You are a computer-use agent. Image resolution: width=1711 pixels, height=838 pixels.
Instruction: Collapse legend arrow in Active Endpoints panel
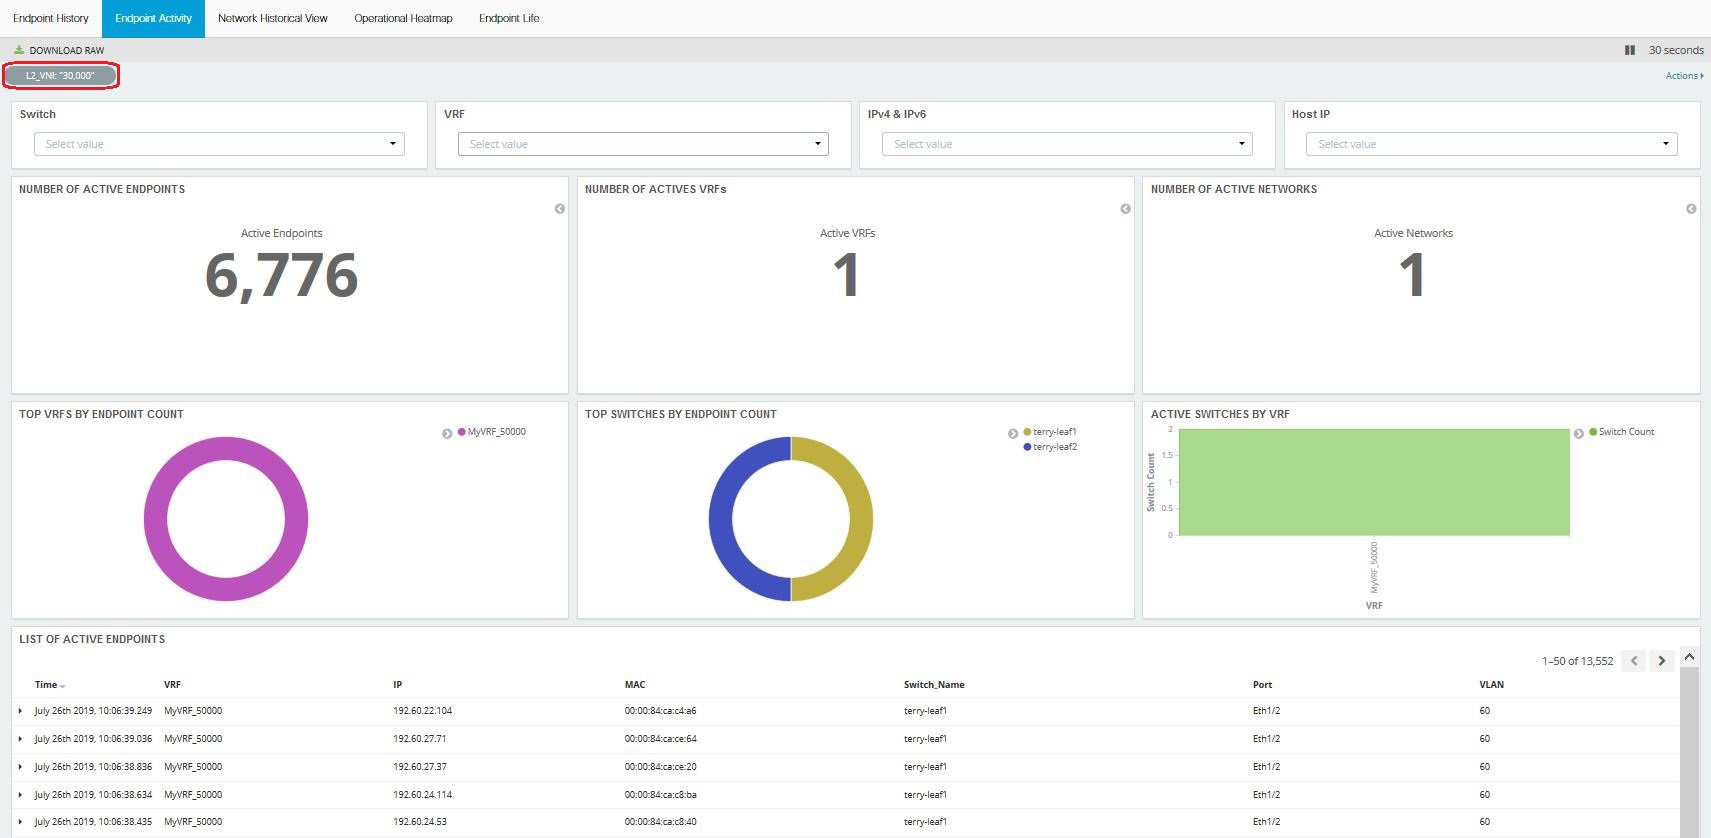click(x=560, y=209)
